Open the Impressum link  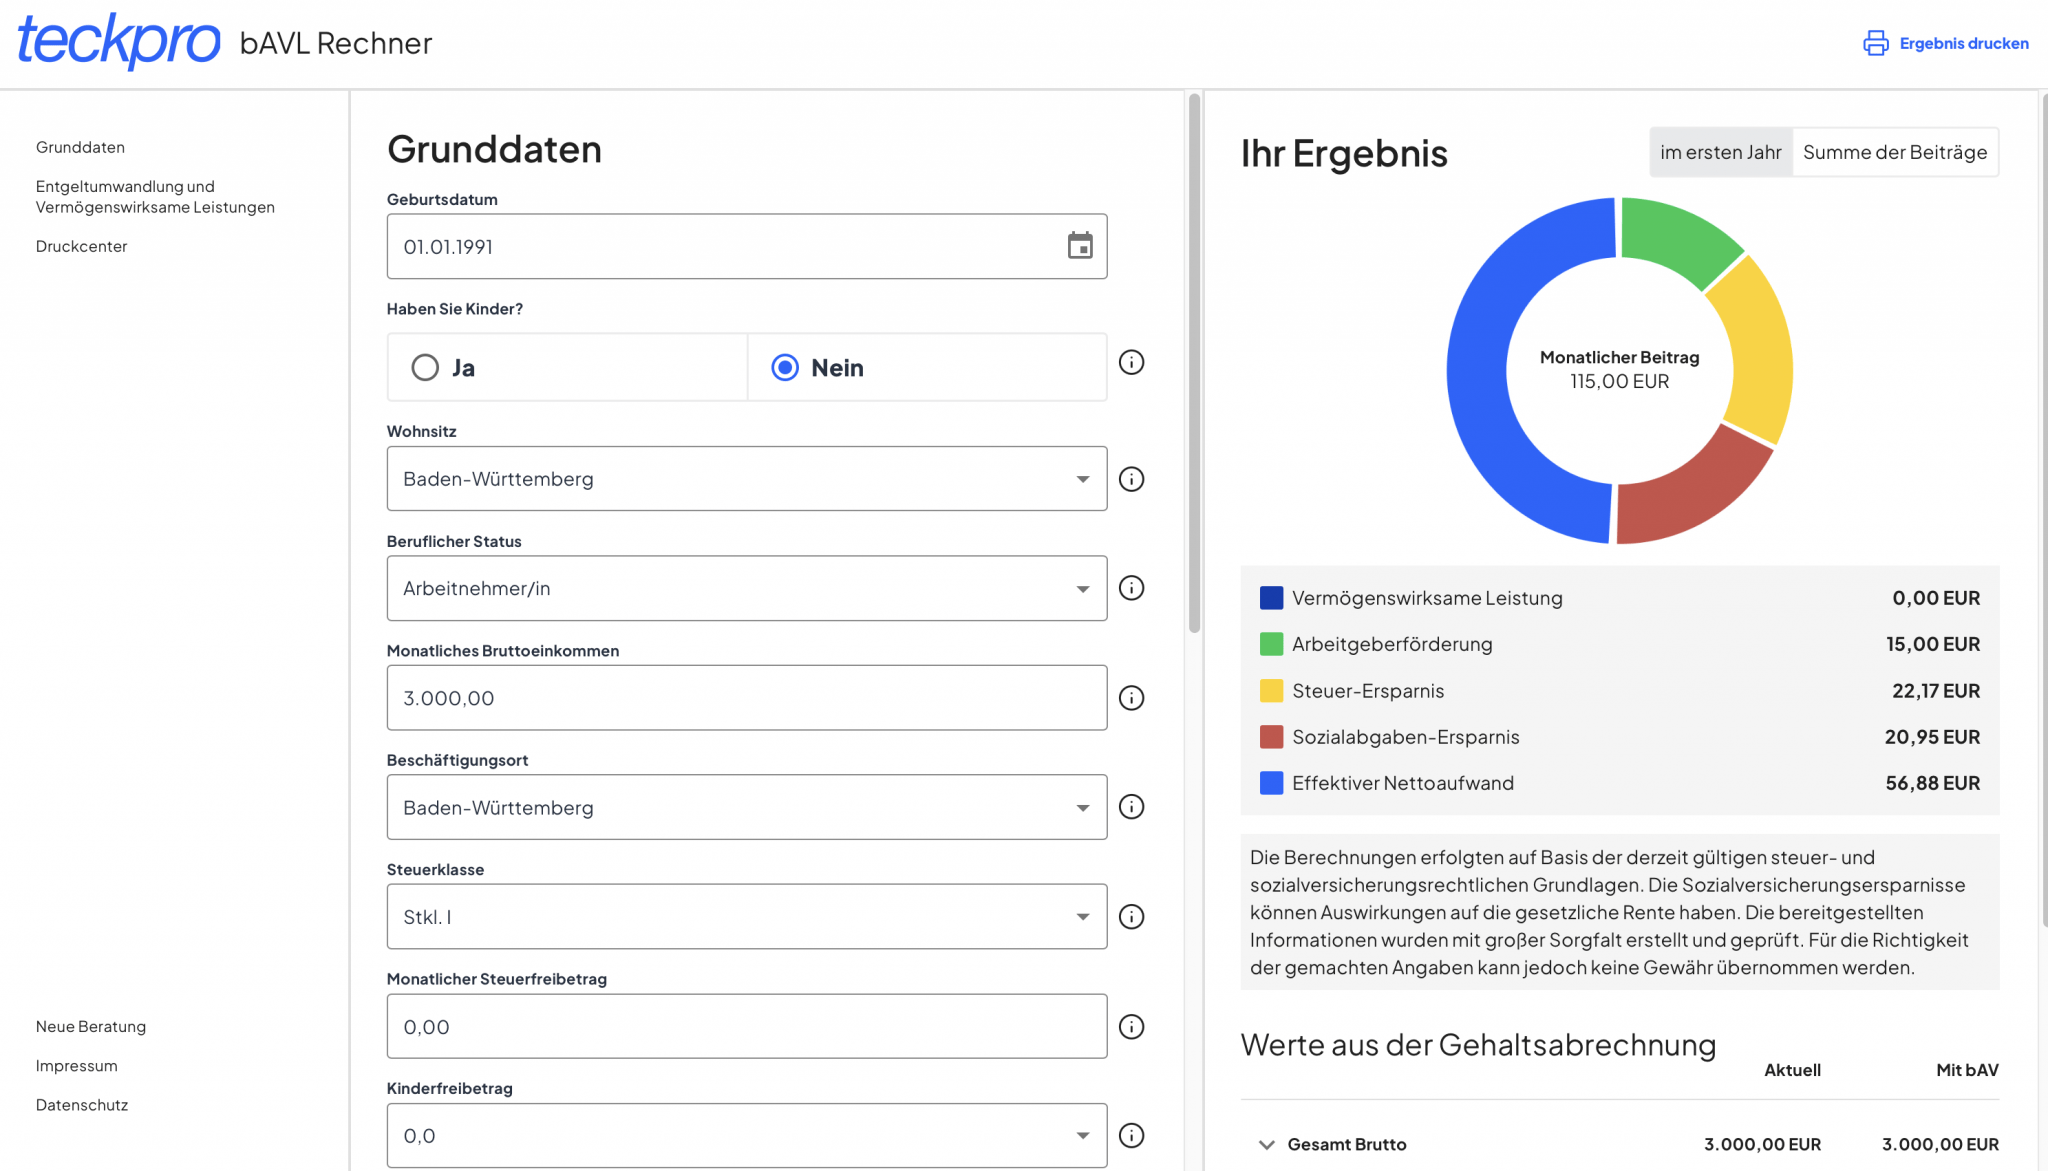[x=76, y=1066]
